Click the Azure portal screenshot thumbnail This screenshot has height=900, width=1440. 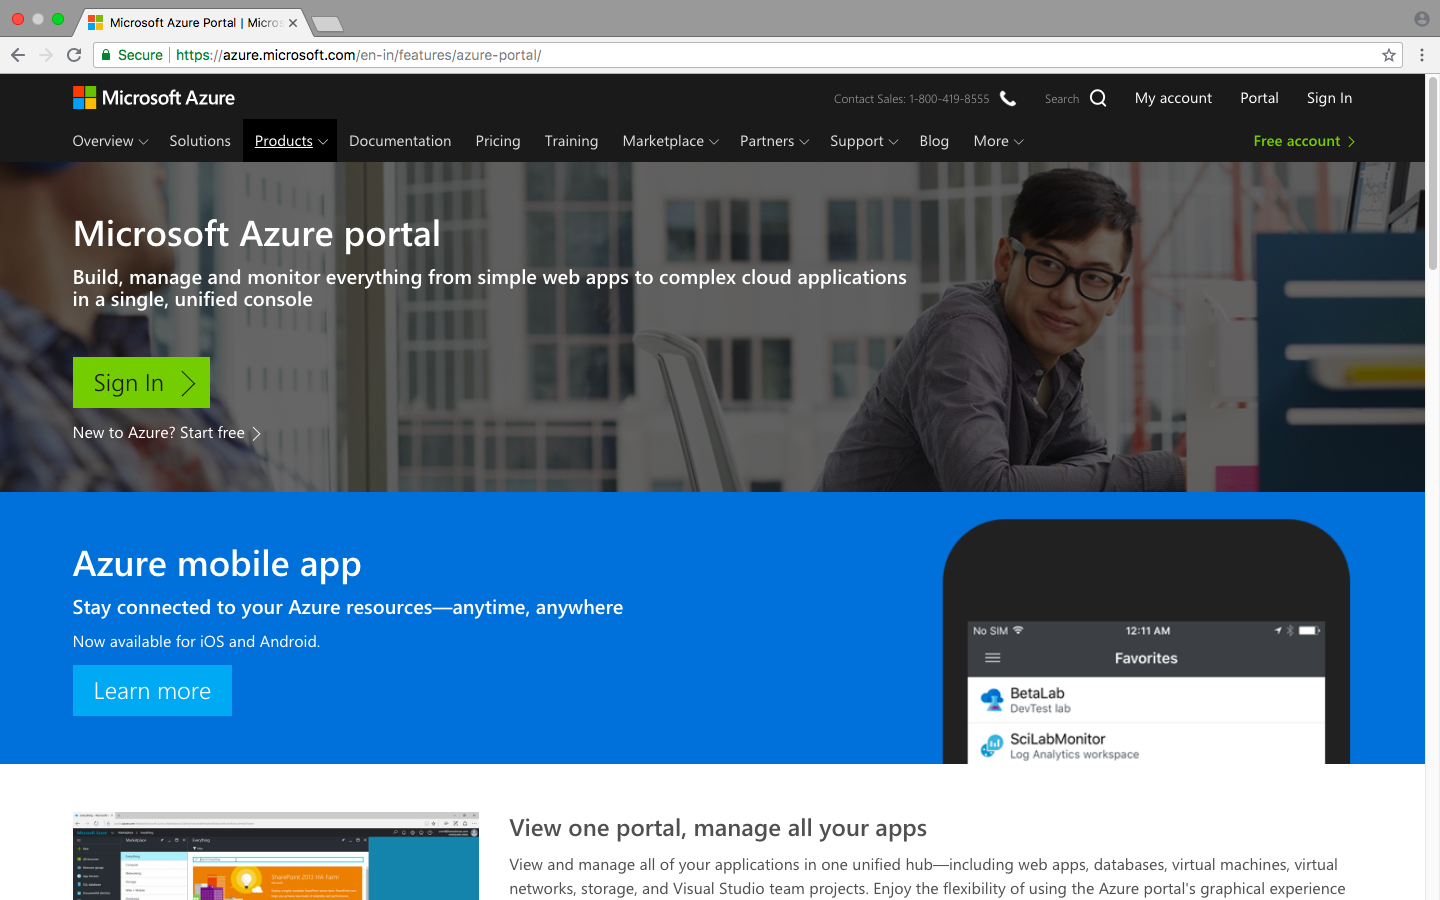276,856
